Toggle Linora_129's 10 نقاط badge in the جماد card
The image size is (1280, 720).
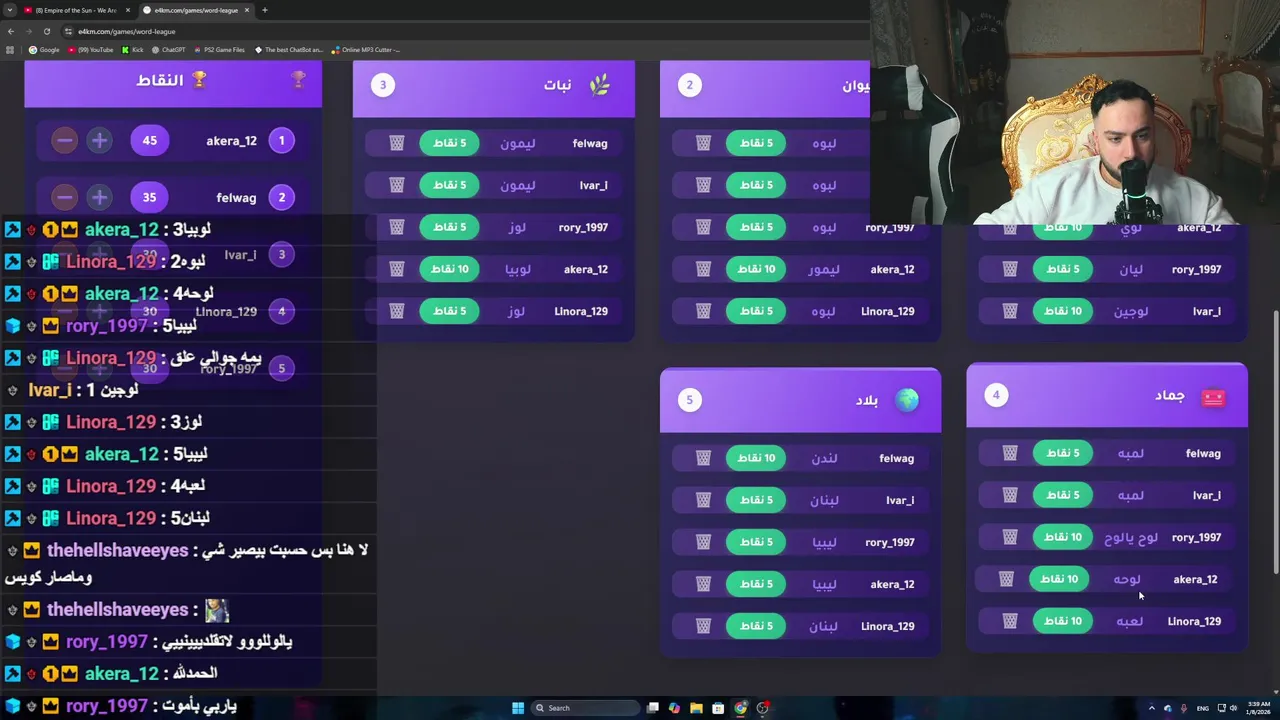point(1062,621)
